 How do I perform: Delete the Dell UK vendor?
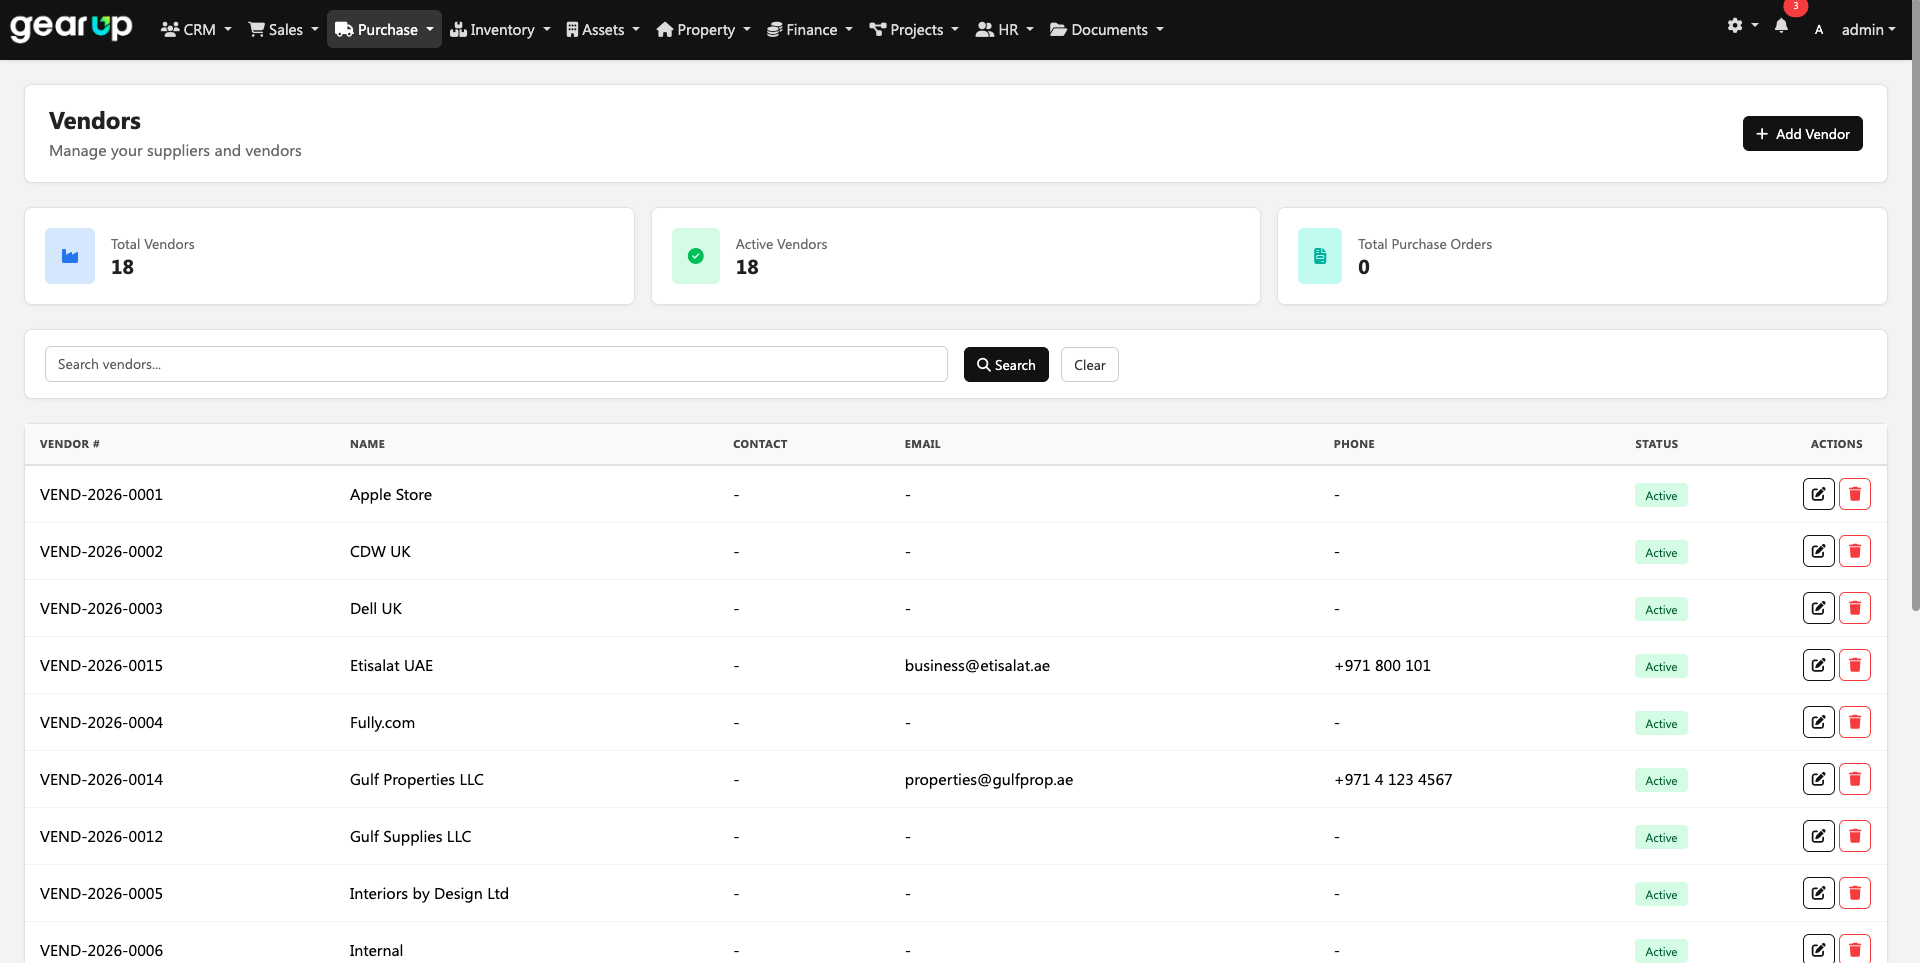coord(1854,608)
